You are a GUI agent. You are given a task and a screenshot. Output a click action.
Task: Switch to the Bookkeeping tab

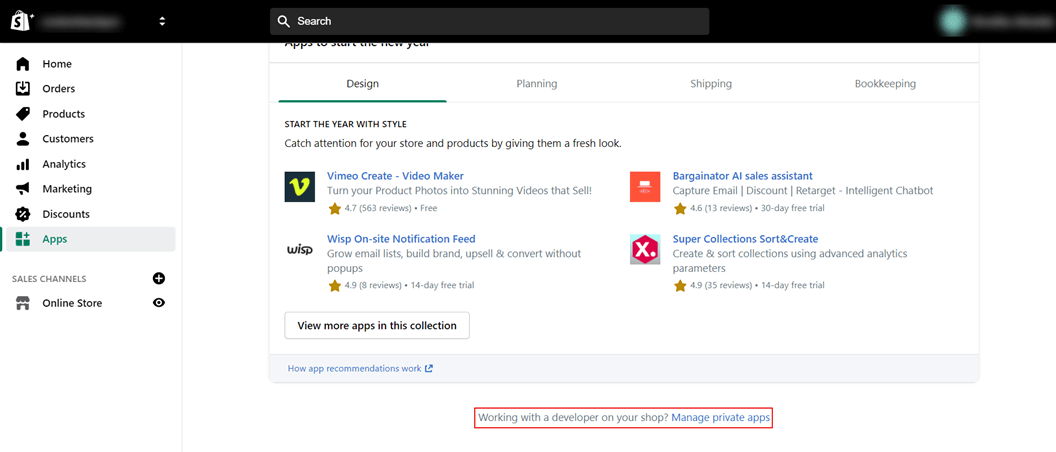(886, 84)
